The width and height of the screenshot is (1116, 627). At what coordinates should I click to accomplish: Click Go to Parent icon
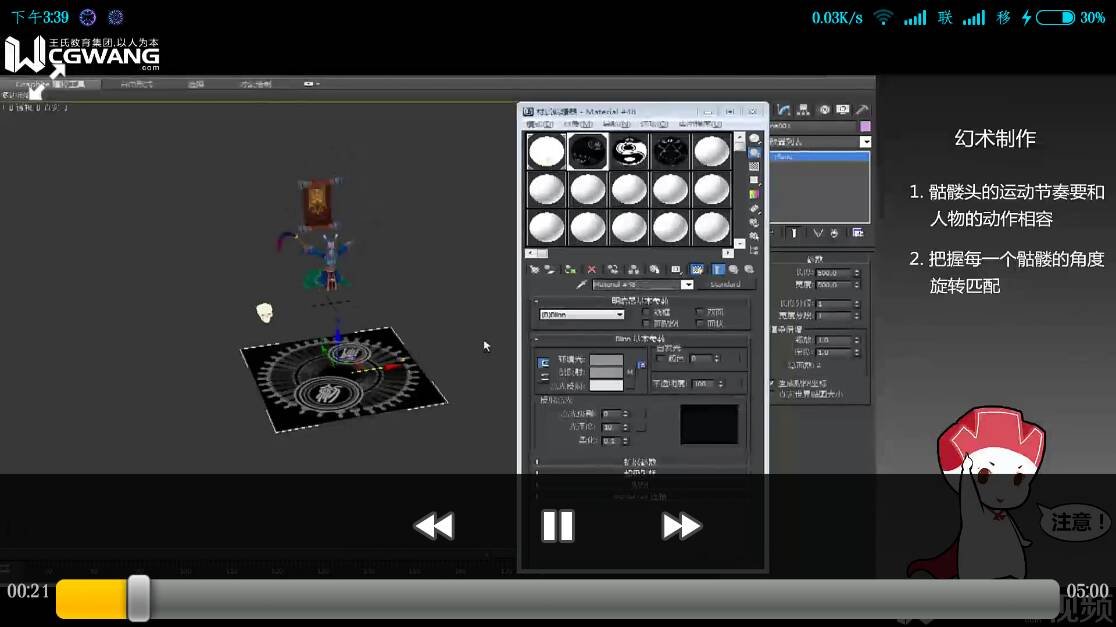[733, 270]
